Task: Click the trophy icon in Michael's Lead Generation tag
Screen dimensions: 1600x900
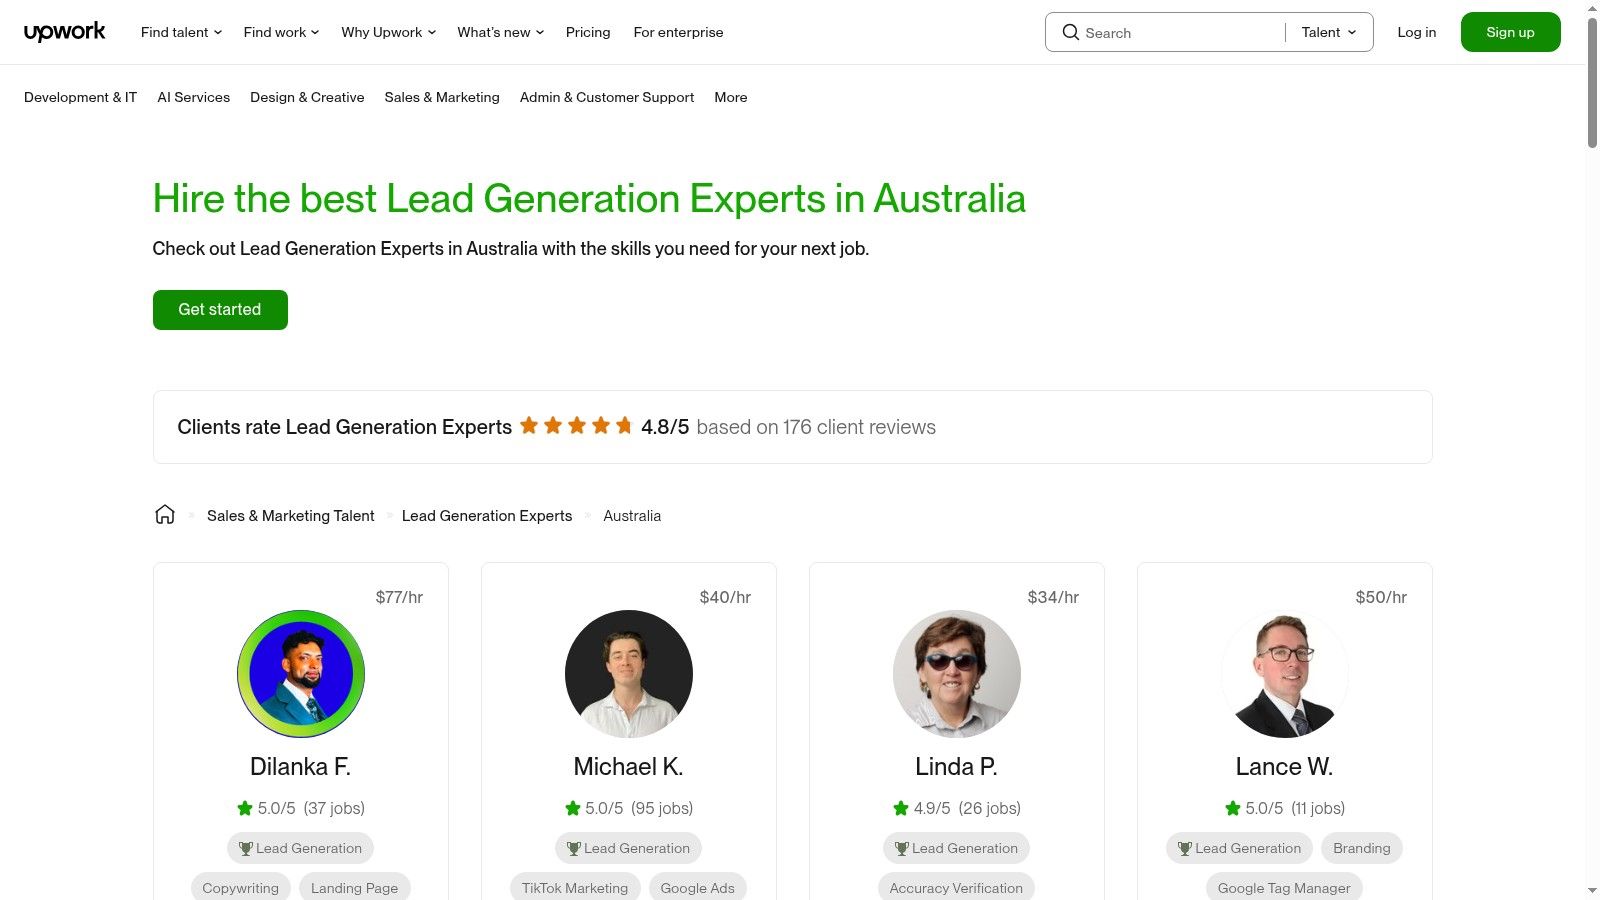Action: pyautogui.click(x=573, y=848)
